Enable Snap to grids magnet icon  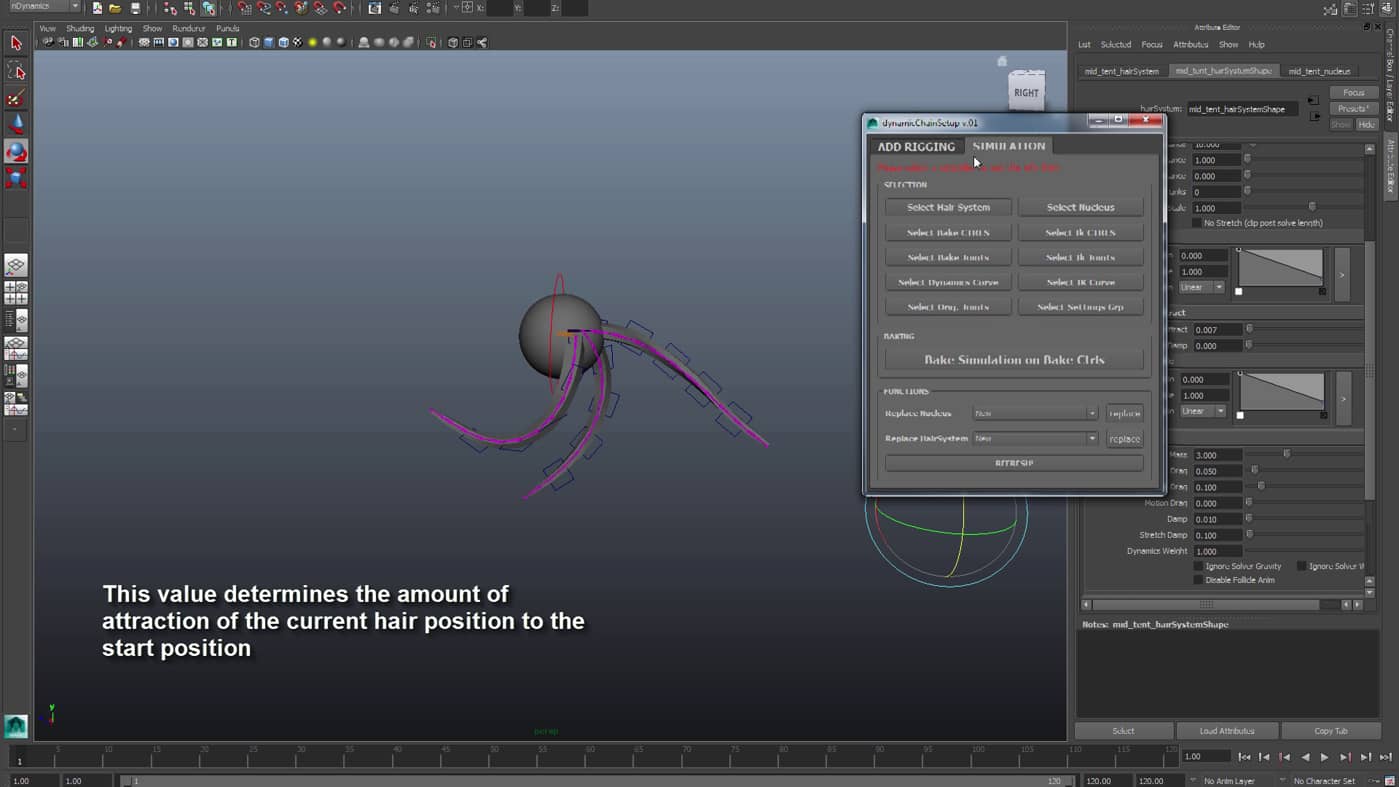245,8
